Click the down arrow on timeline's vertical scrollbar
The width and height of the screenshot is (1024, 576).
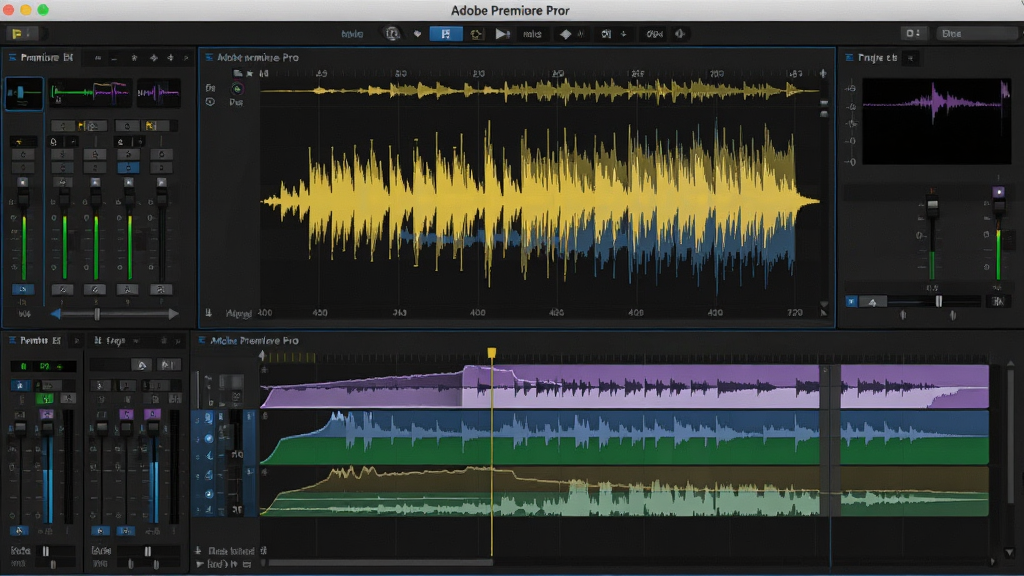[x=1010, y=552]
